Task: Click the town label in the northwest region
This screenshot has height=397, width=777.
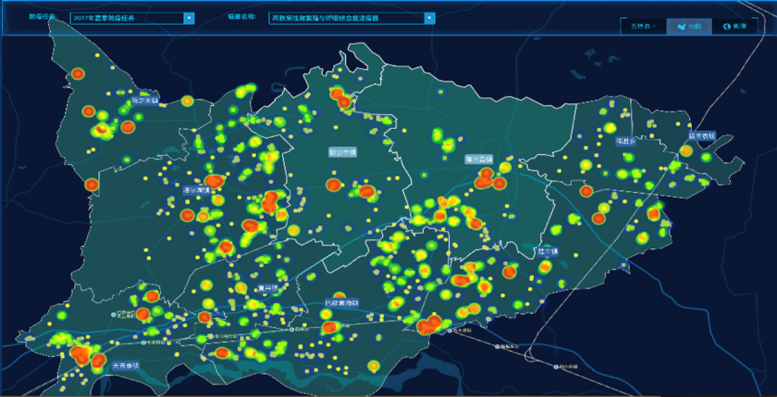Action: 144,101
